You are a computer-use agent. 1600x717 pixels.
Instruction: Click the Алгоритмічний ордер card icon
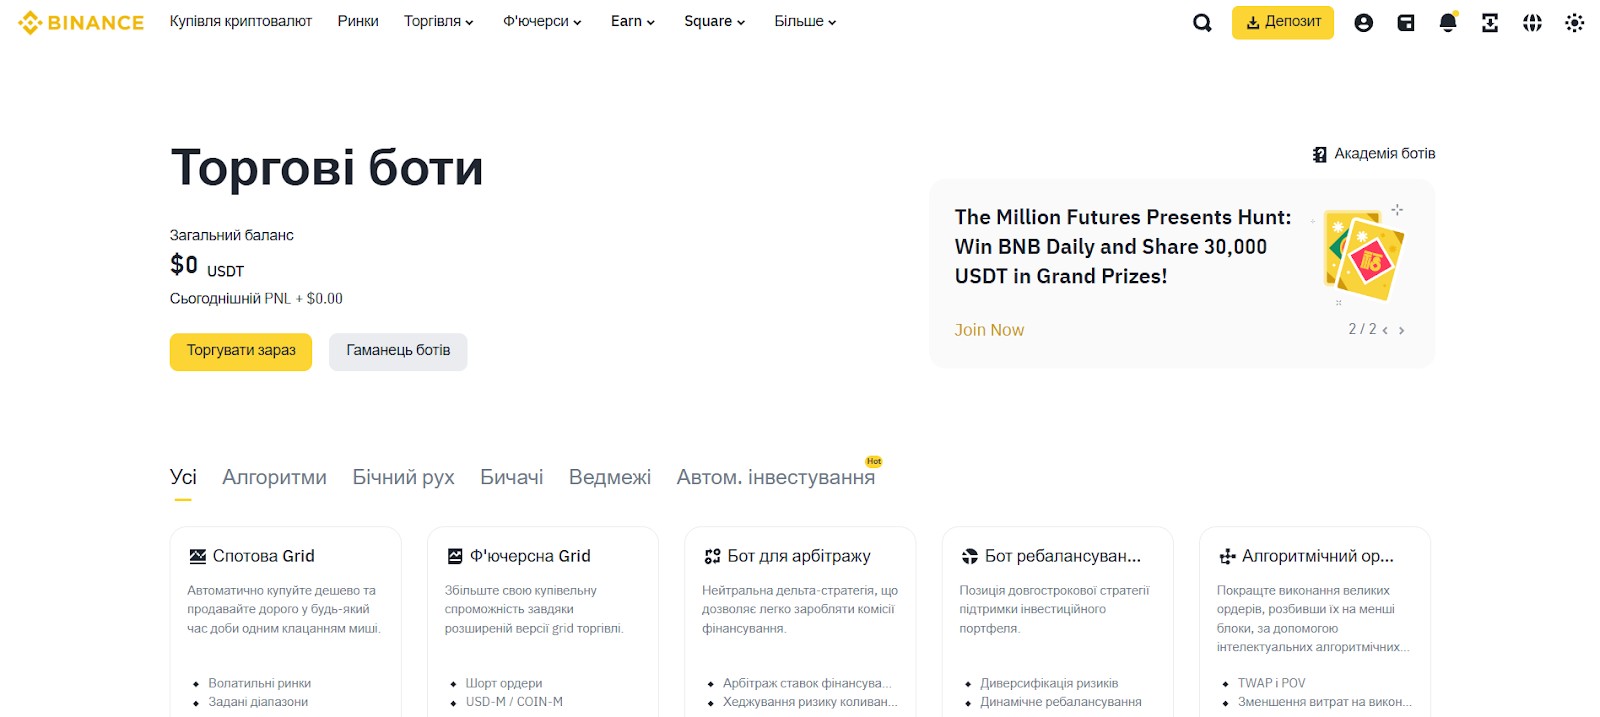(x=1227, y=556)
